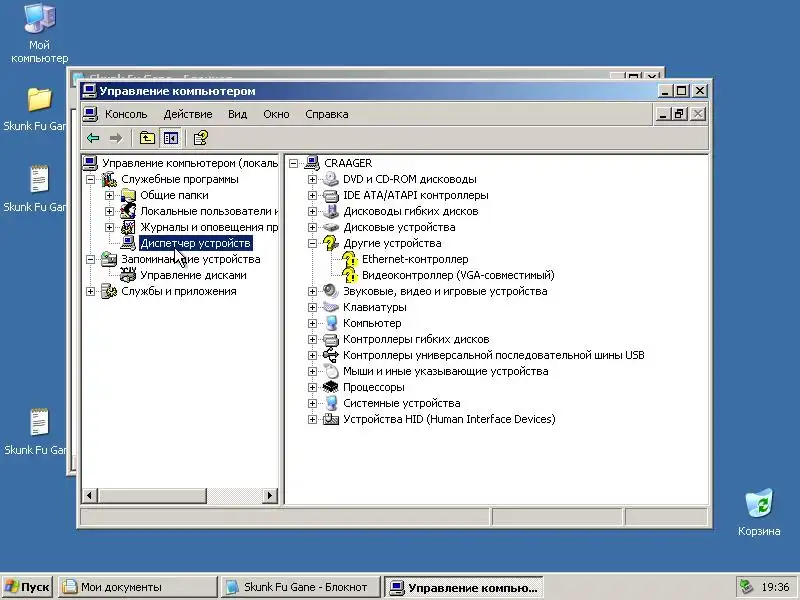Click the Компьютер monitor icon in device list
800x600 pixels.
click(x=331, y=323)
